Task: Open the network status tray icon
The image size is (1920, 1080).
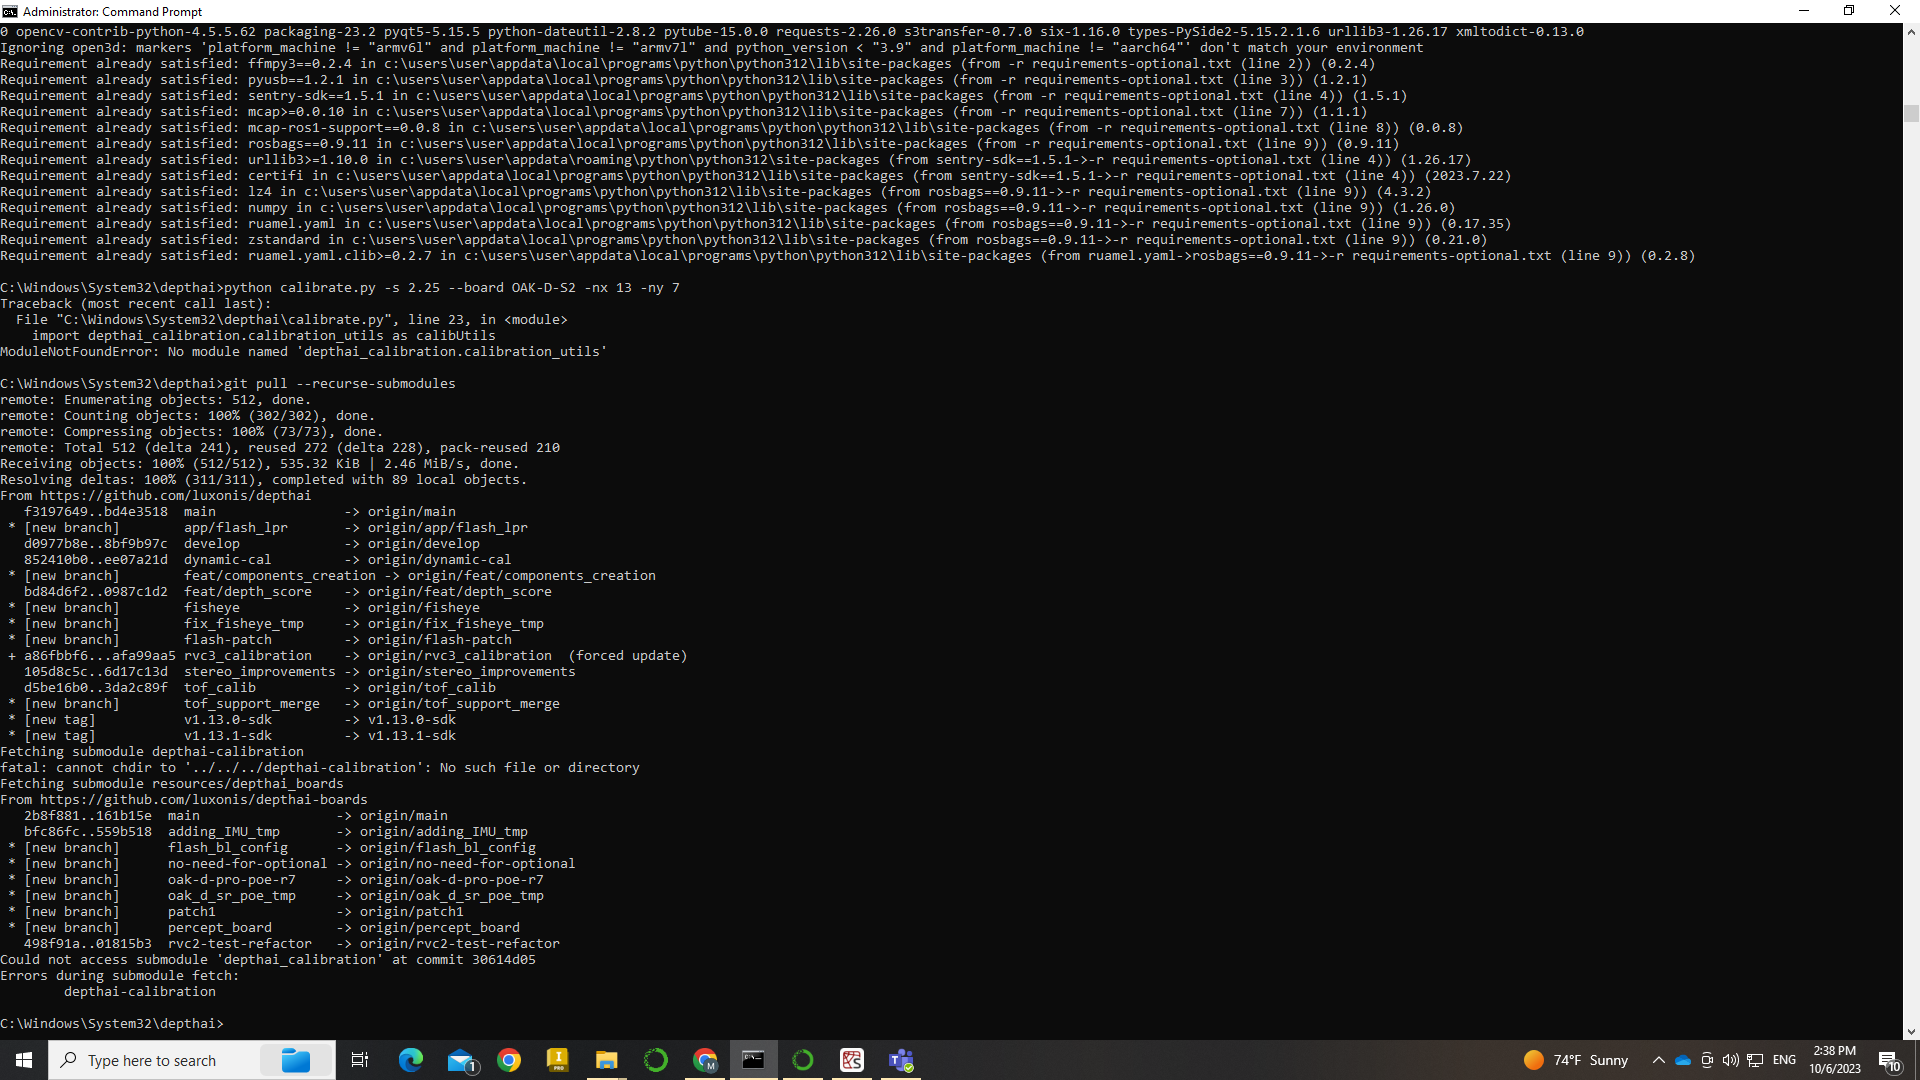Action: pos(1755,1060)
